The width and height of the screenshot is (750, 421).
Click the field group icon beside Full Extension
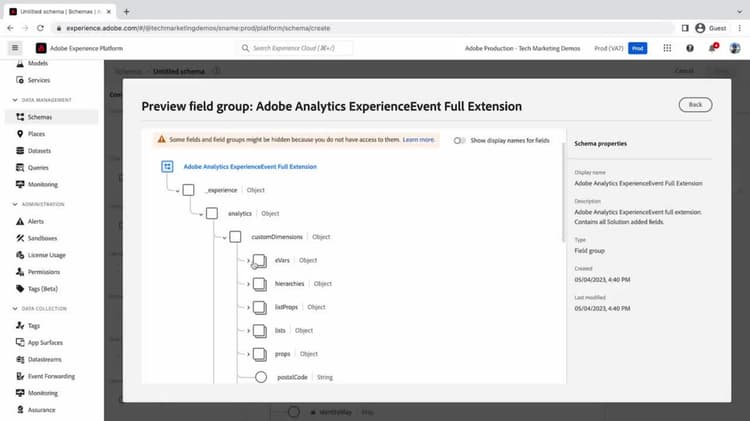point(167,166)
